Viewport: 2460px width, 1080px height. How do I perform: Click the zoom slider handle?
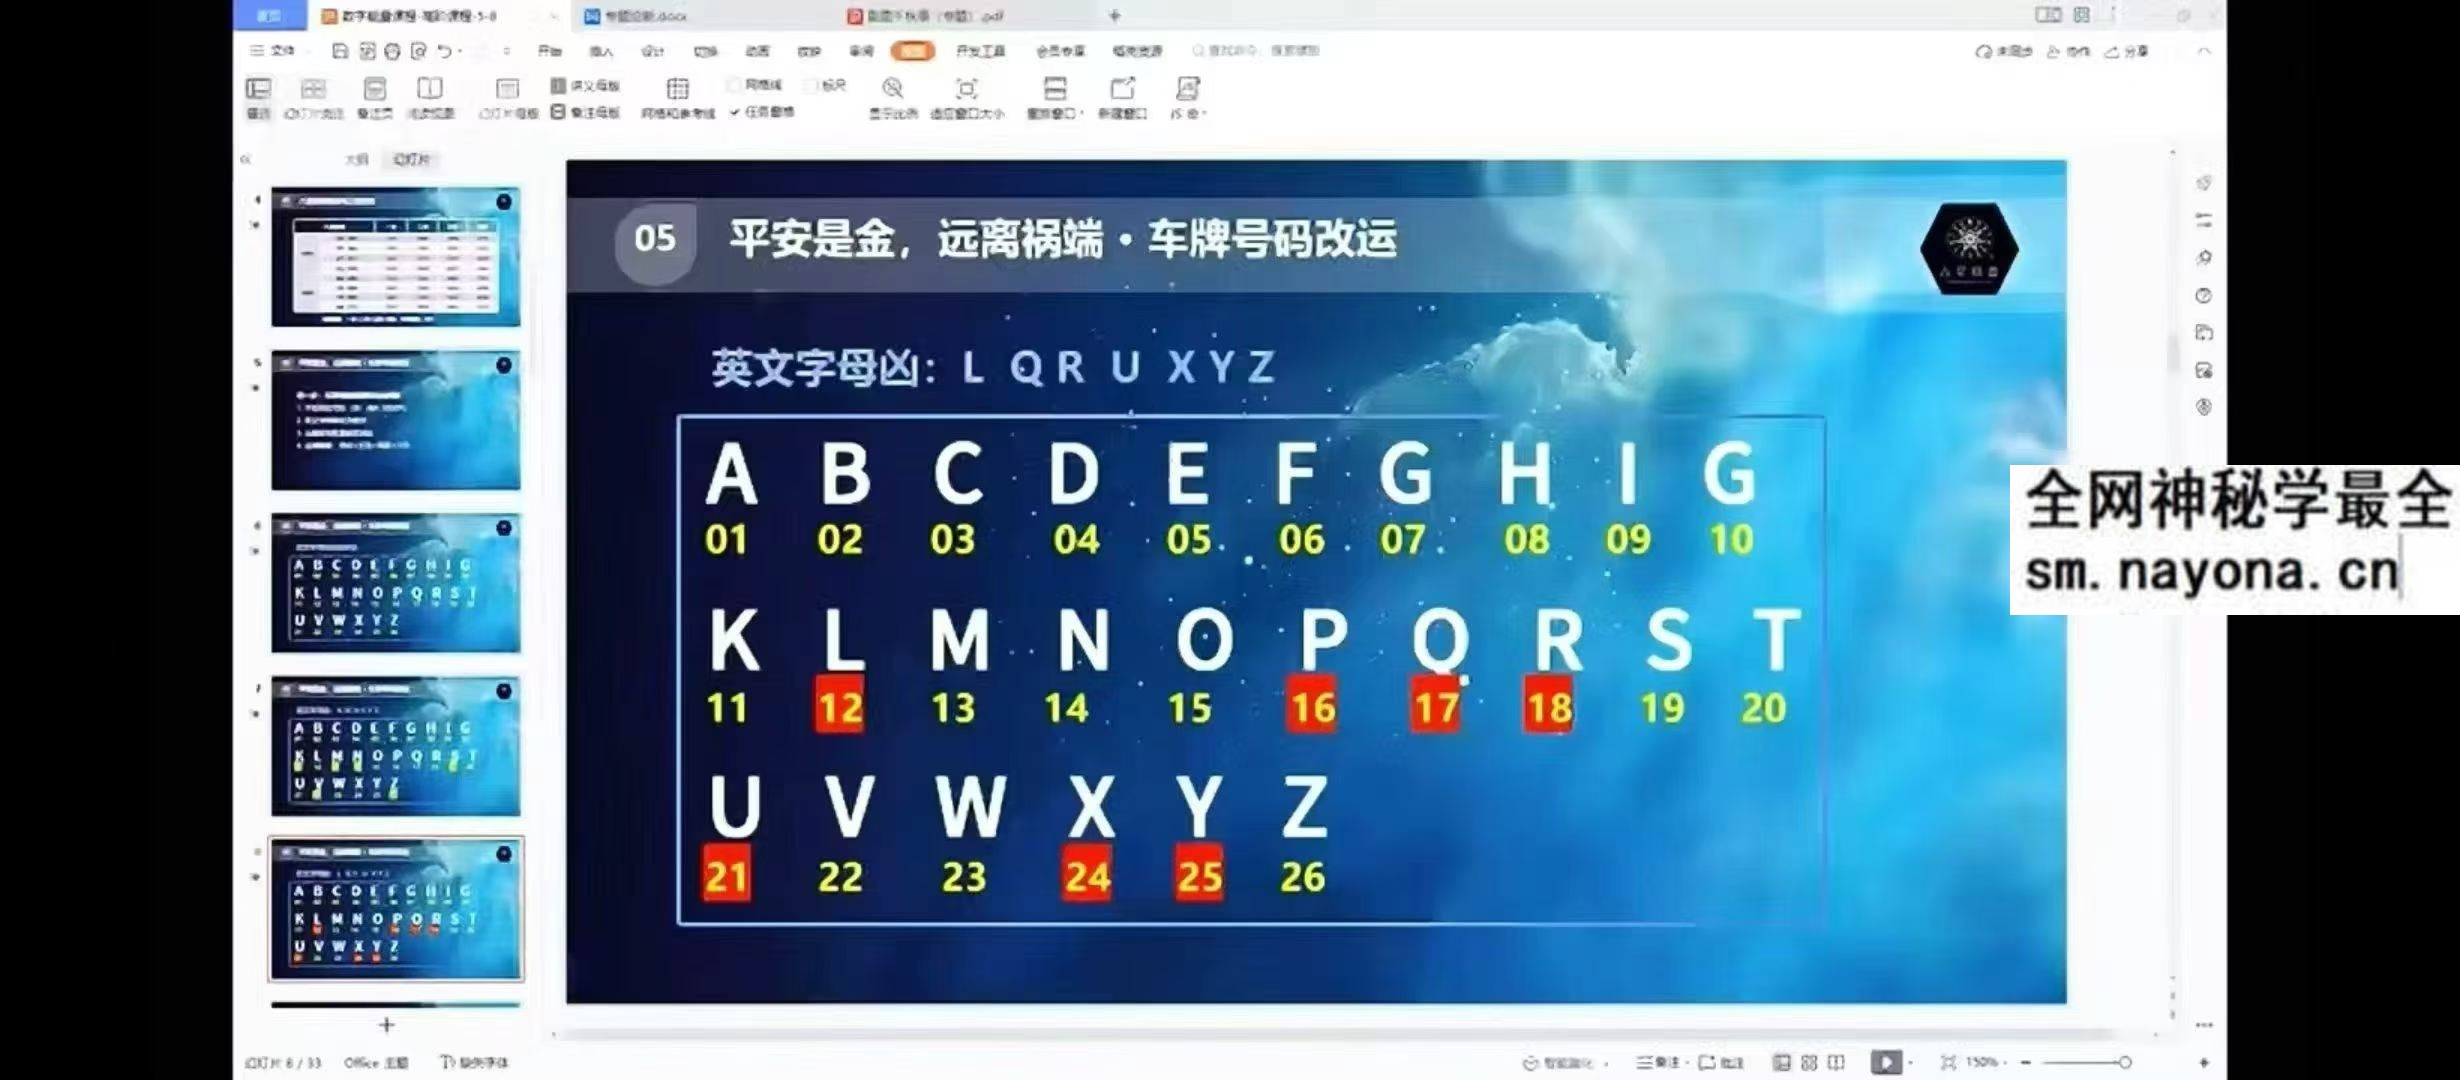click(2125, 1062)
